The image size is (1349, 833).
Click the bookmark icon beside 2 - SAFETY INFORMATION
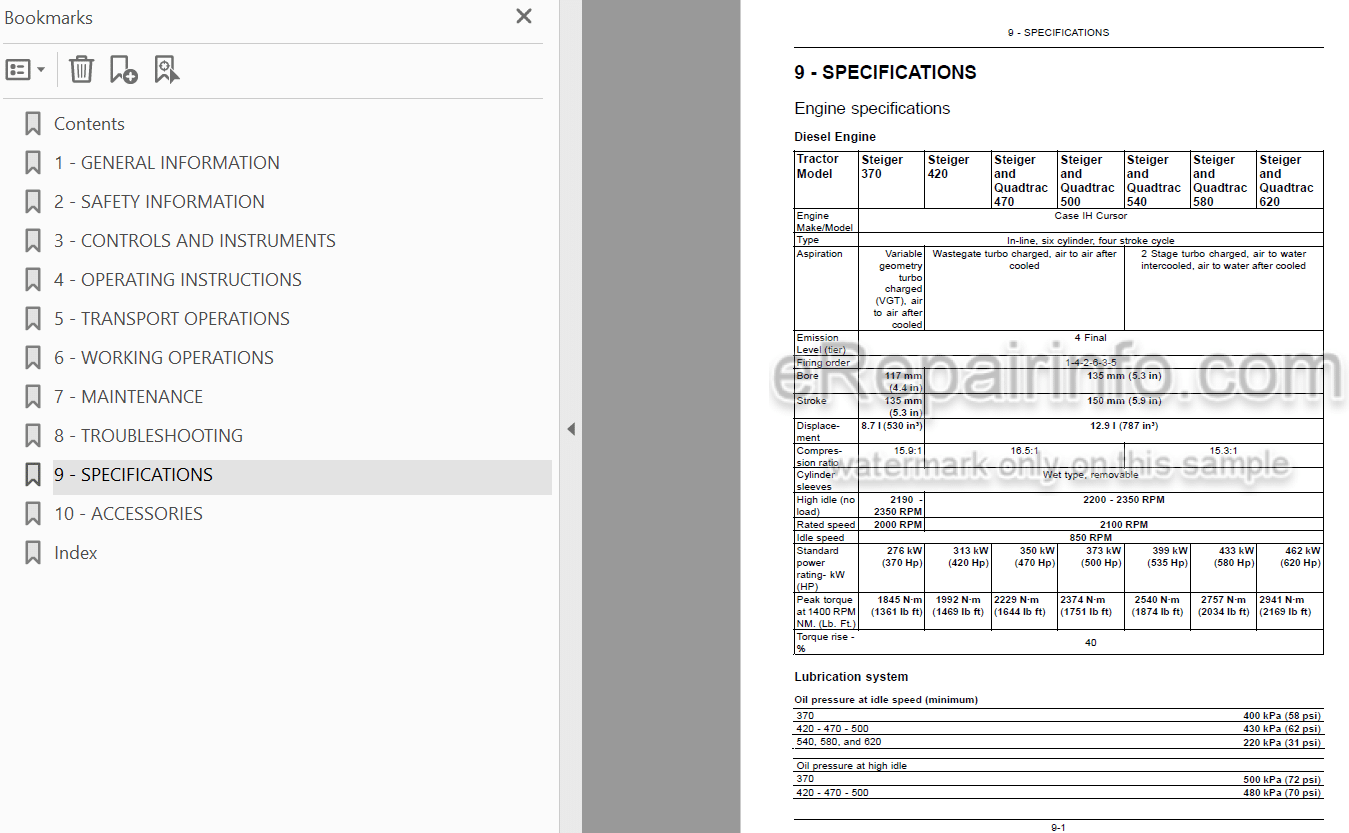[33, 202]
